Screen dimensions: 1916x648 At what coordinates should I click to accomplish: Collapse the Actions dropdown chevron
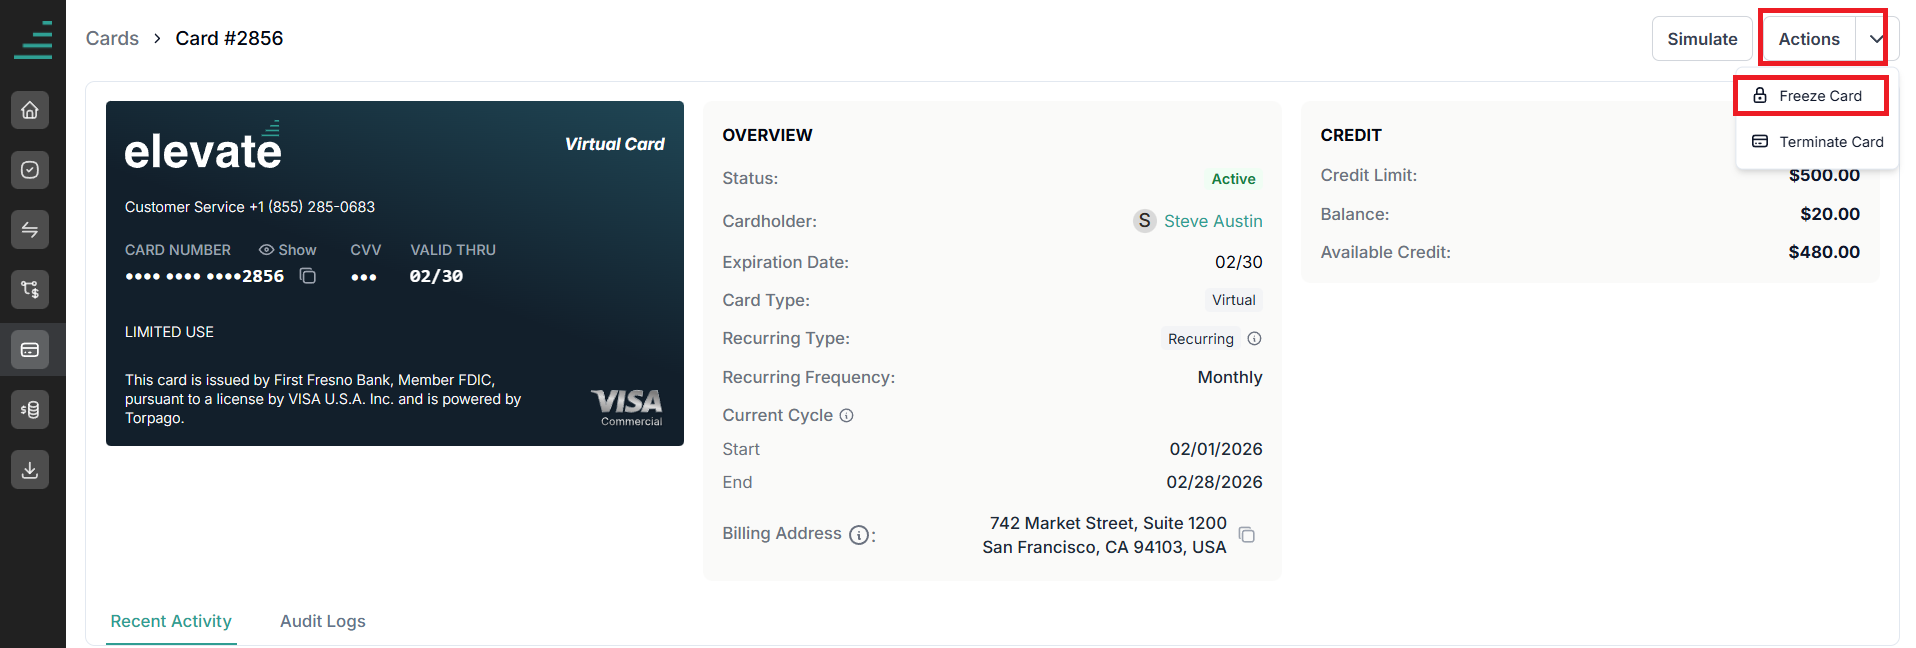(x=1877, y=39)
